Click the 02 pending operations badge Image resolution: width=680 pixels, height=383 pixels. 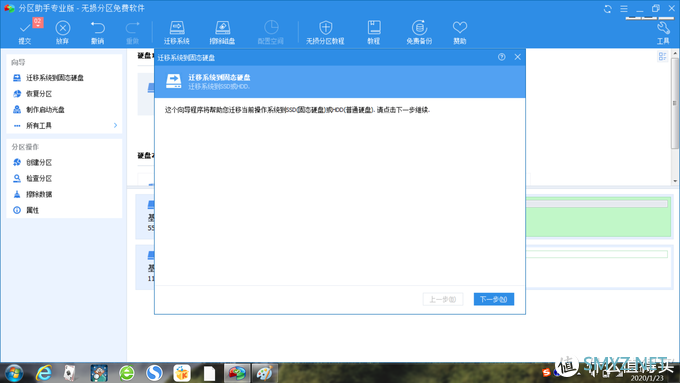tap(38, 22)
